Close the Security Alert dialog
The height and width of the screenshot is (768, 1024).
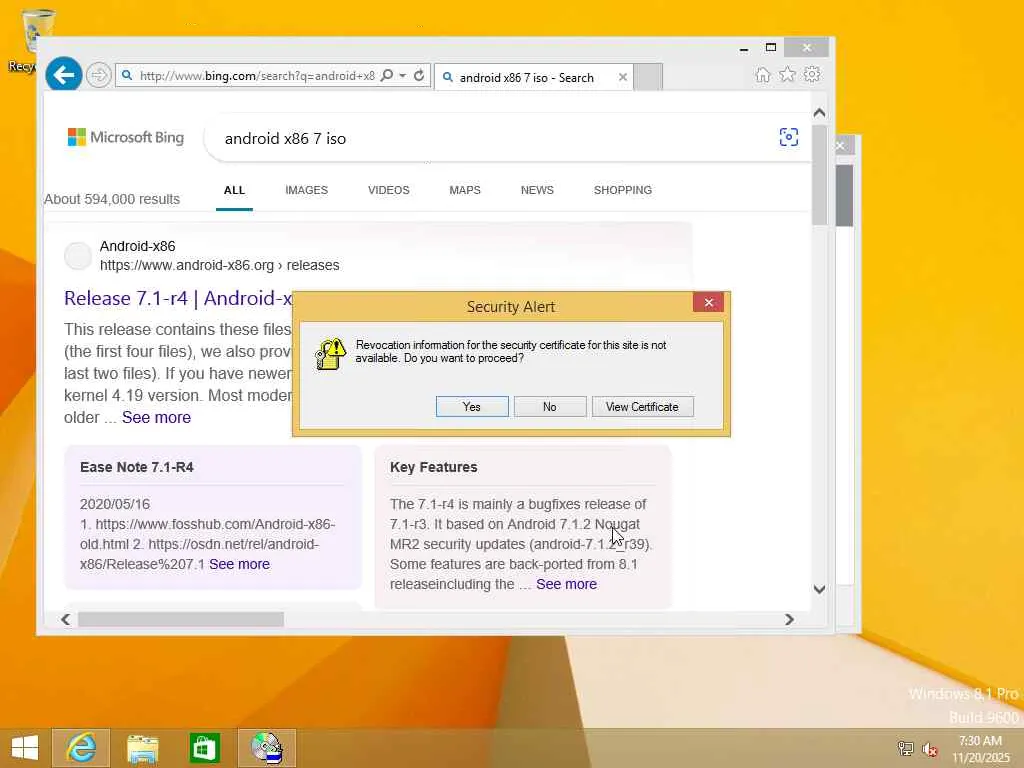709,302
